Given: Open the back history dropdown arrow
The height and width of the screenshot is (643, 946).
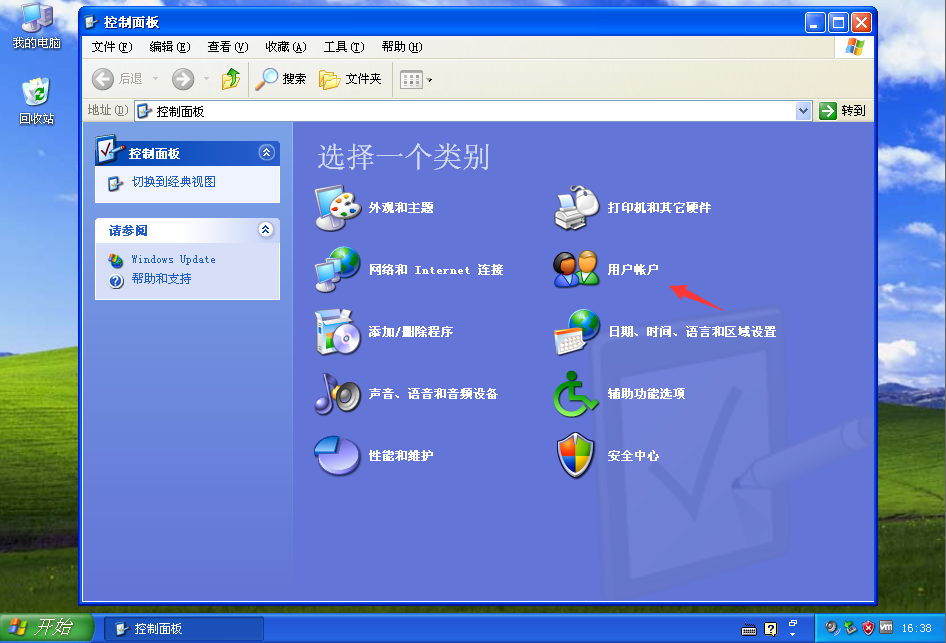Looking at the screenshot, I should coord(155,78).
